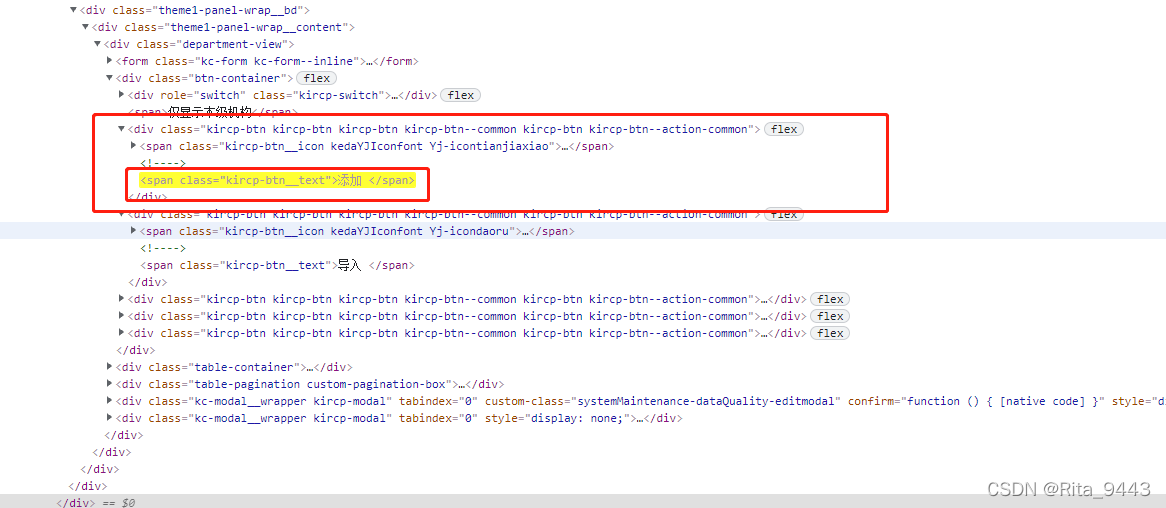The image size is (1166, 508).
Task: Click the "btn-container" class value
Action: pos(237,78)
